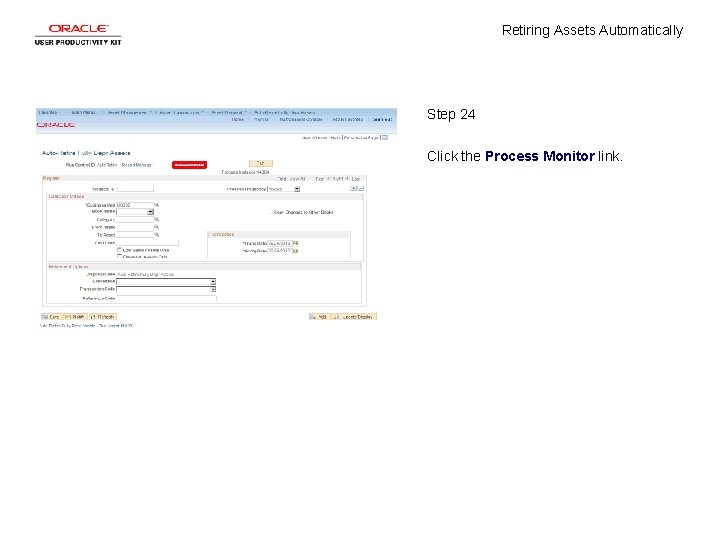Go to Home link in header

coord(238,119)
